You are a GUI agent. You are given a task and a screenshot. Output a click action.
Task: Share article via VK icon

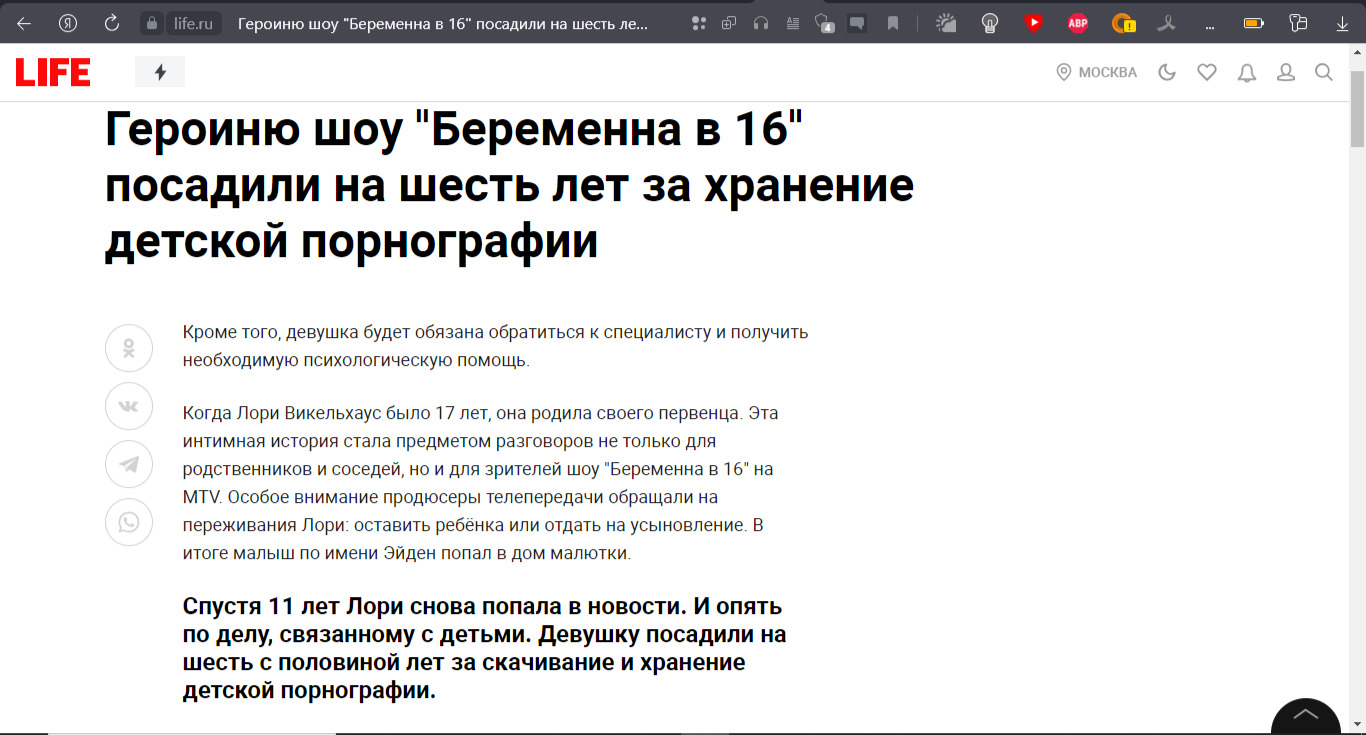coord(129,406)
